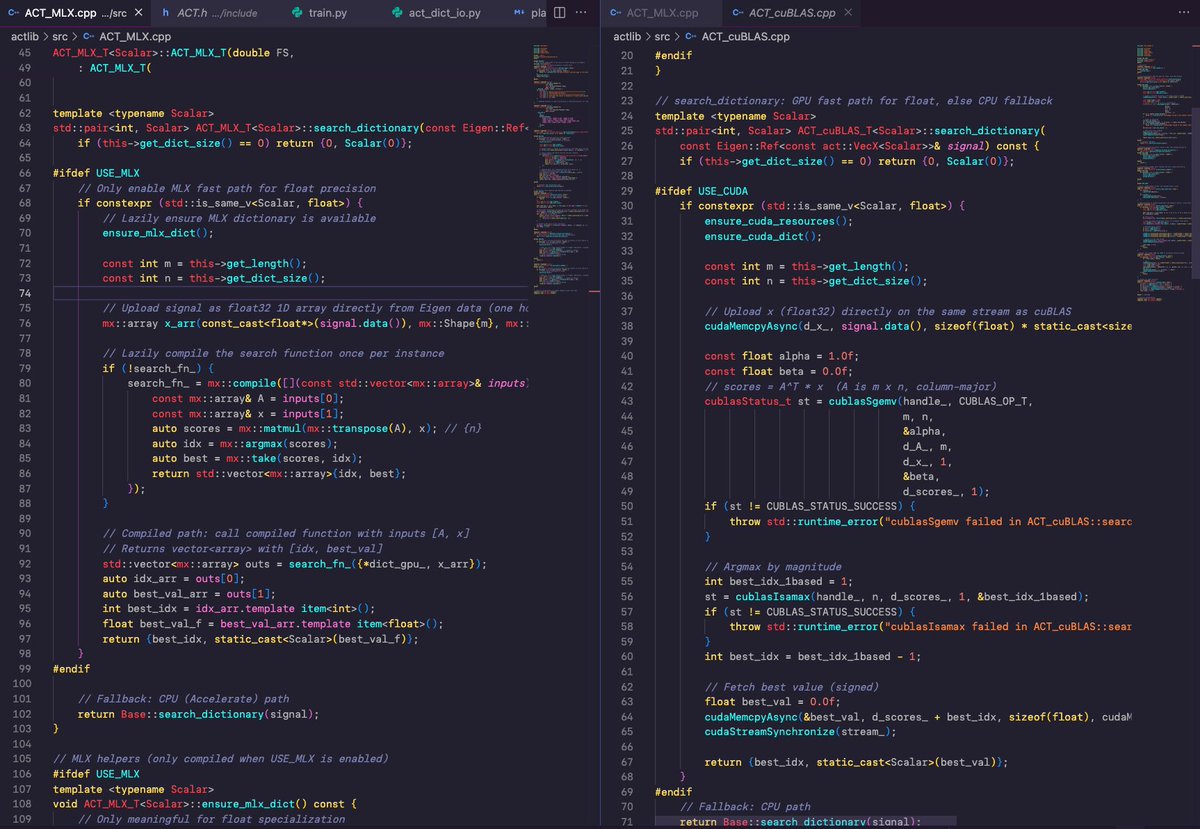This screenshot has width=1200, height=829.
Task: Click 'actlib' breadcrumb in left editor
Action: tap(26, 36)
